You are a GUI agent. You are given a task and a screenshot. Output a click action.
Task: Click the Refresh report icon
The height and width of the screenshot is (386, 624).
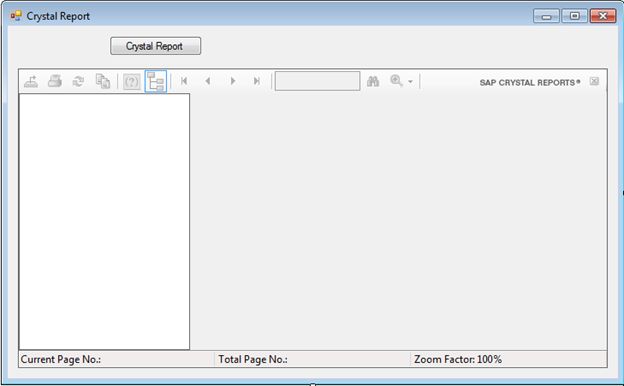78,81
